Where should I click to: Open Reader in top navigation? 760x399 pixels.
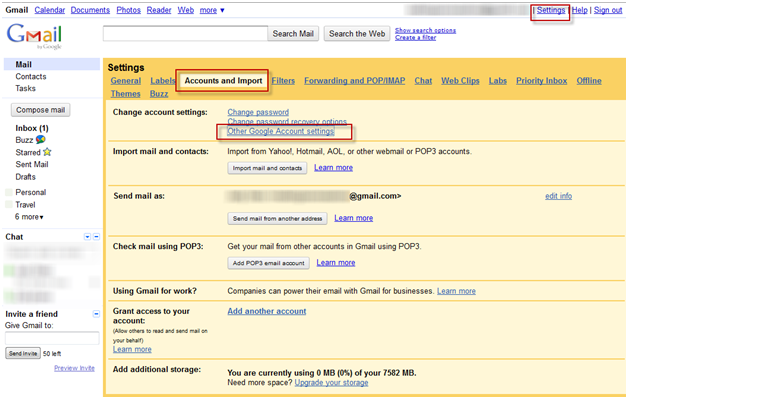coord(159,10)
